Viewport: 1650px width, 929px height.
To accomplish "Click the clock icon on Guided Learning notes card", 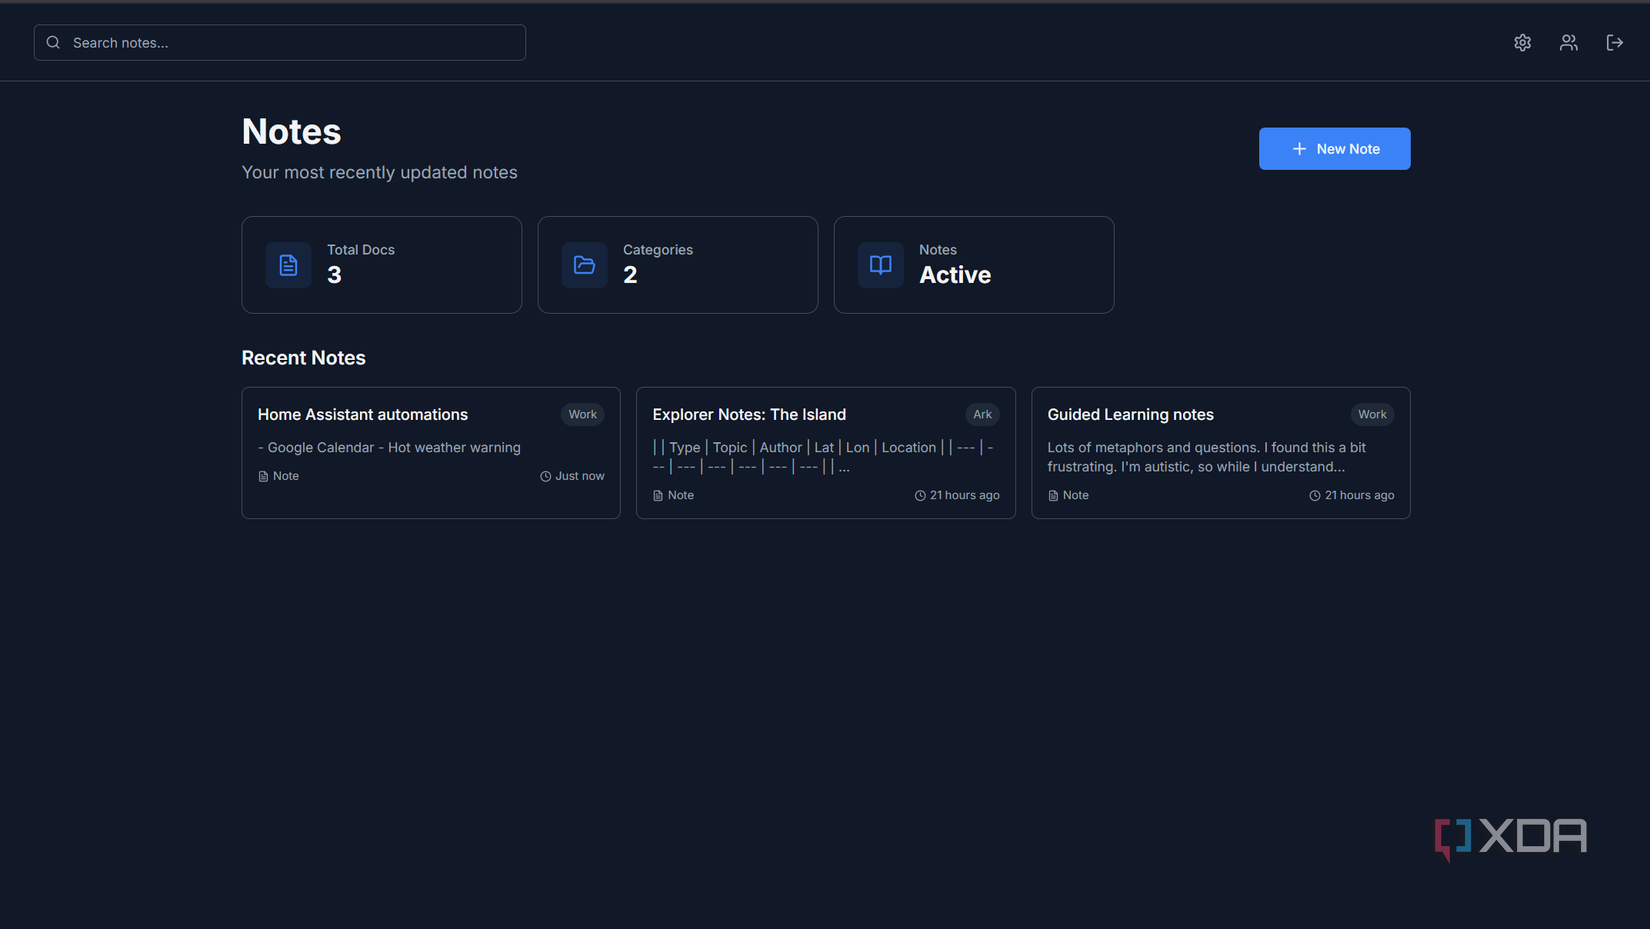I will click(1313, 495).
